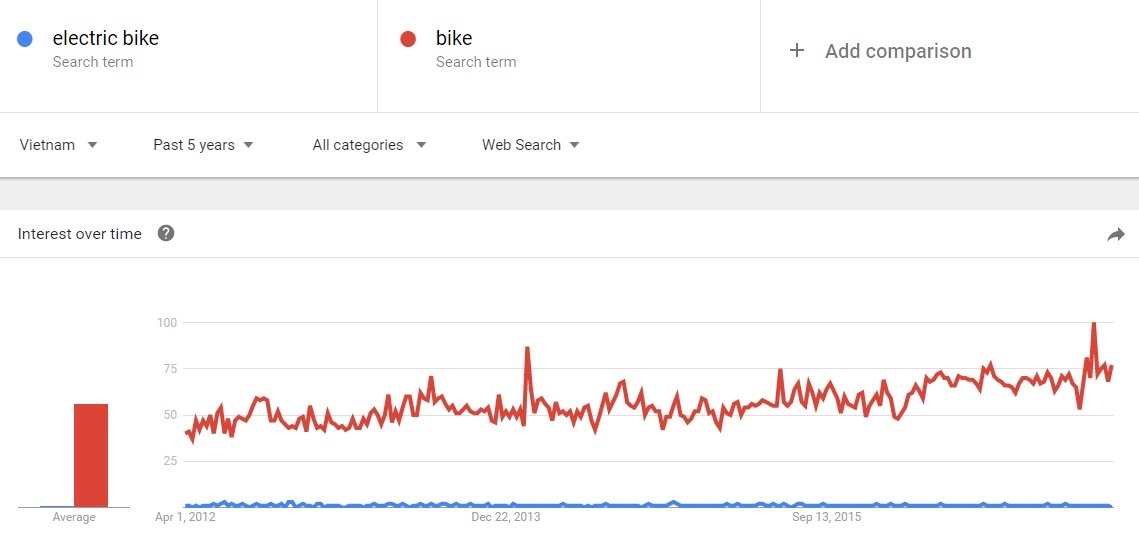
Task: Click the Average label under the bars
Action: tap(74, 517)
